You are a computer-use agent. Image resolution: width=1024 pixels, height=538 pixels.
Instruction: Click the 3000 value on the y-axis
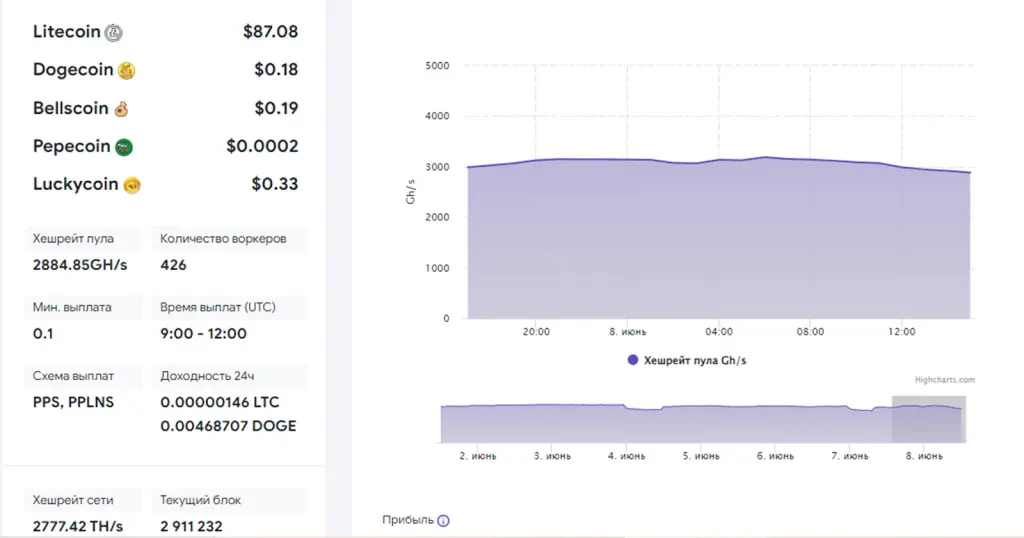coord(437,166)
